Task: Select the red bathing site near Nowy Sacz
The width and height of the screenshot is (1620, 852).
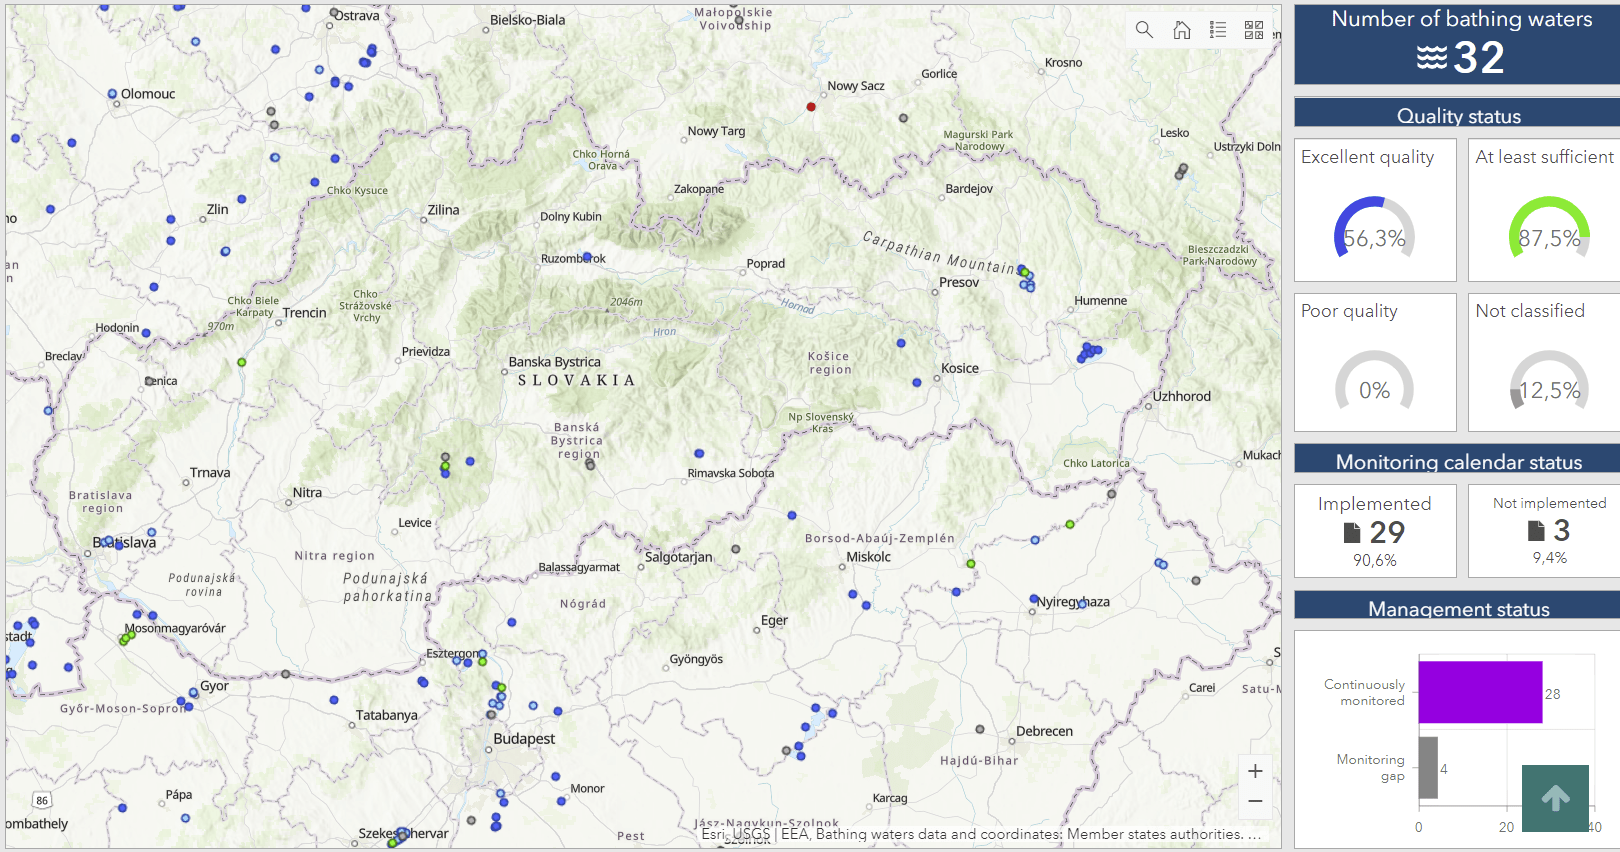Action: coord(811,107)
